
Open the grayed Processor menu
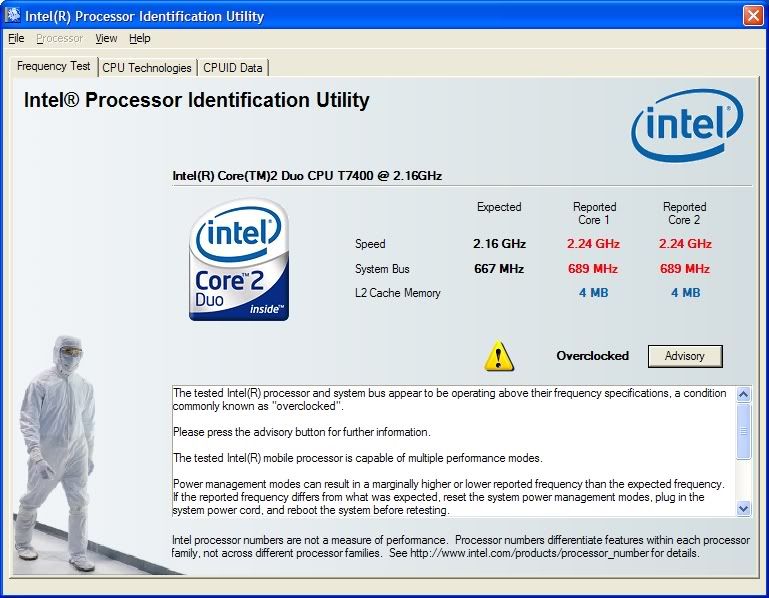click(59, 38)
